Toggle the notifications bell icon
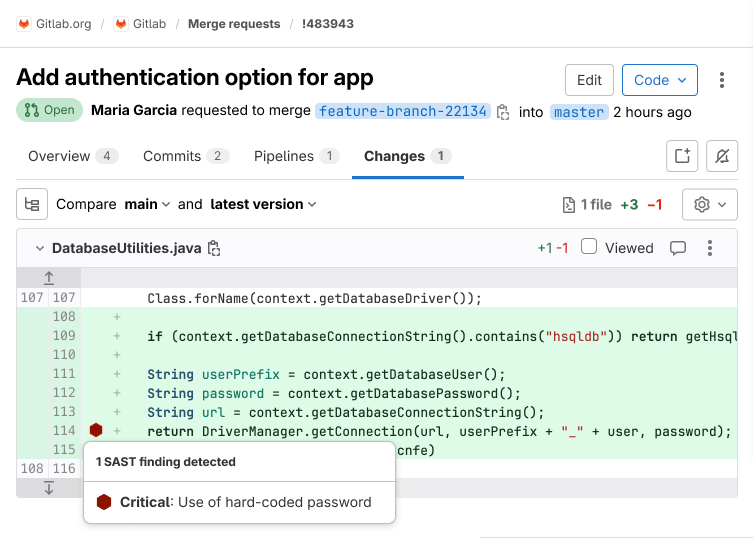This screenshot has height=538, width=753. point(722,156)
